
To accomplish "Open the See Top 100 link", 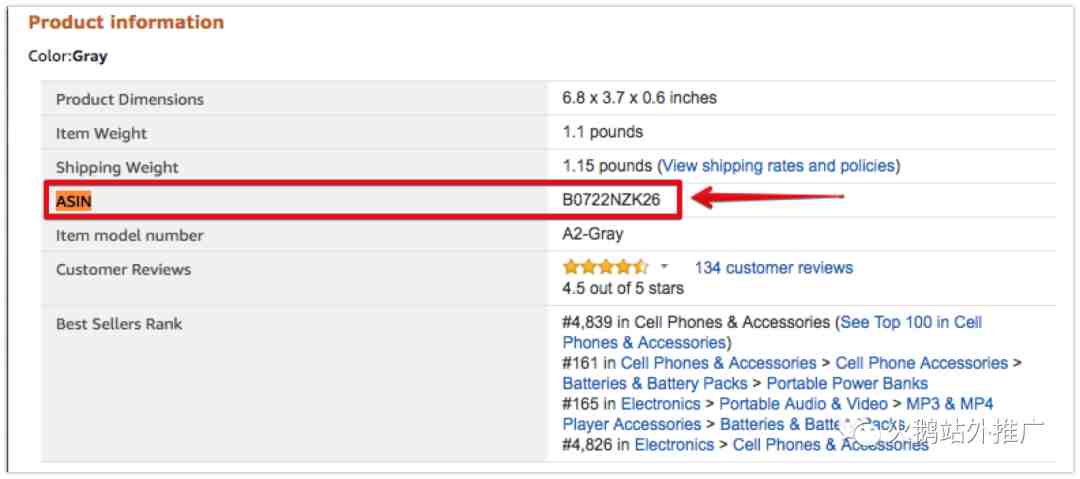I will click(x=911, y=322).
